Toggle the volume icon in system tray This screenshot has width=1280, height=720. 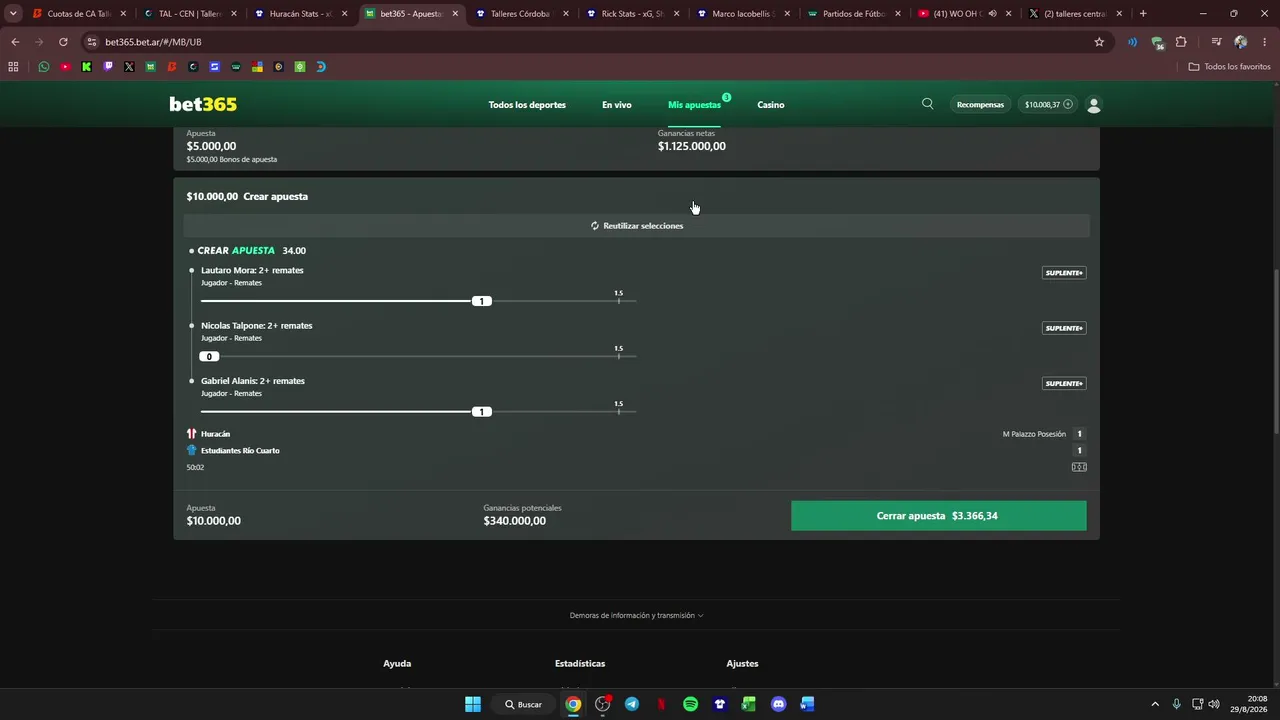point(1213,704)
